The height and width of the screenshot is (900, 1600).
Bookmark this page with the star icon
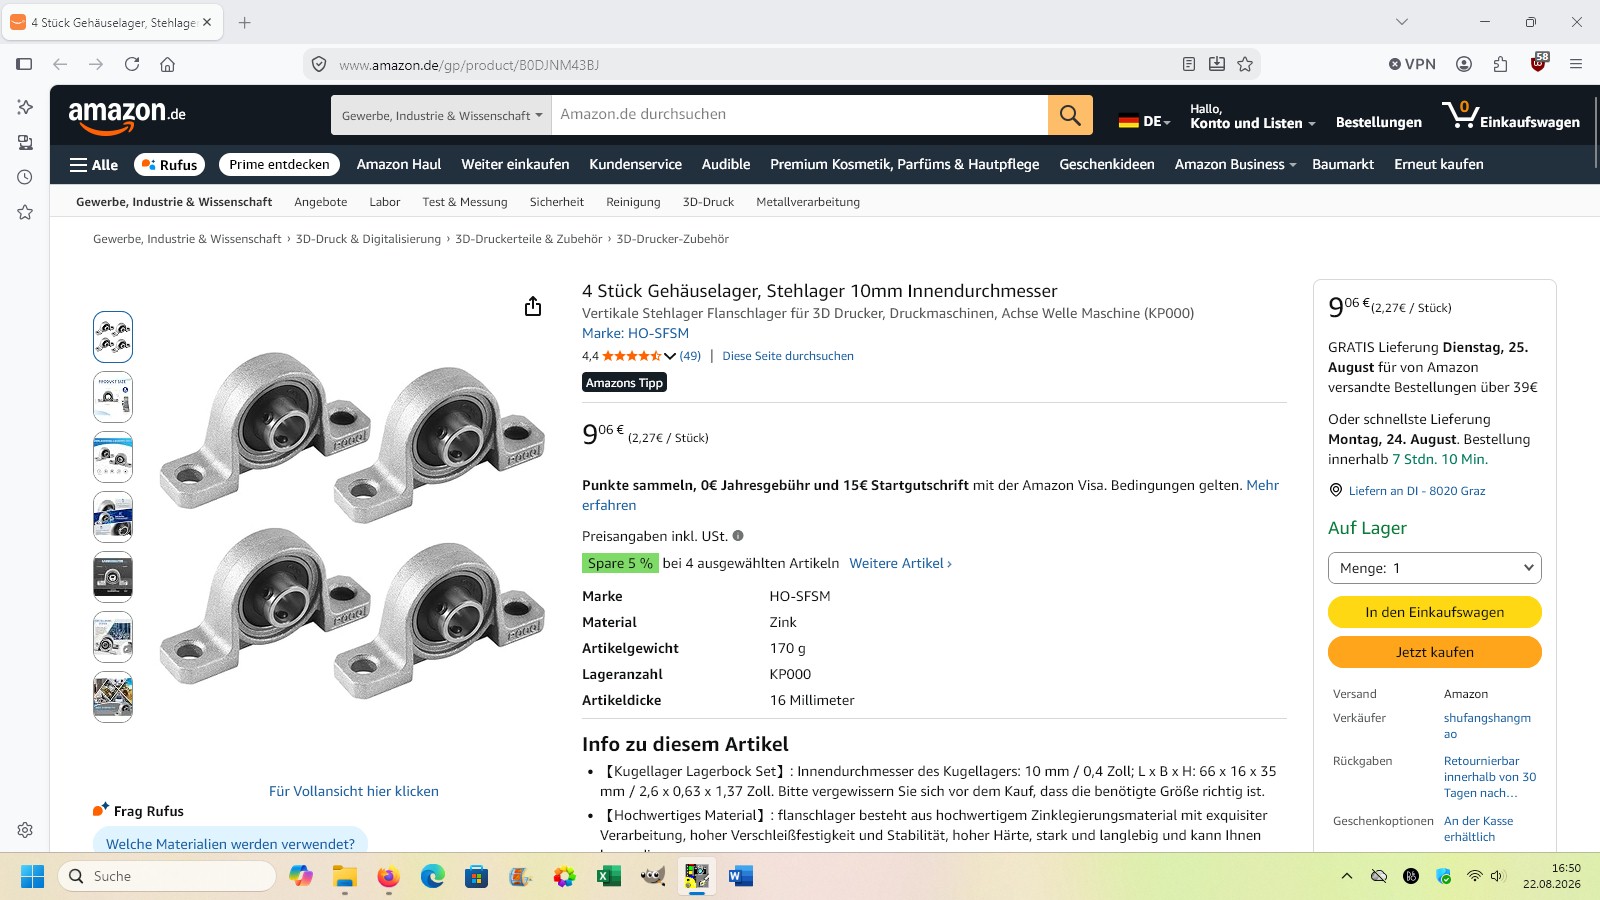click(x=1245, y=64)
